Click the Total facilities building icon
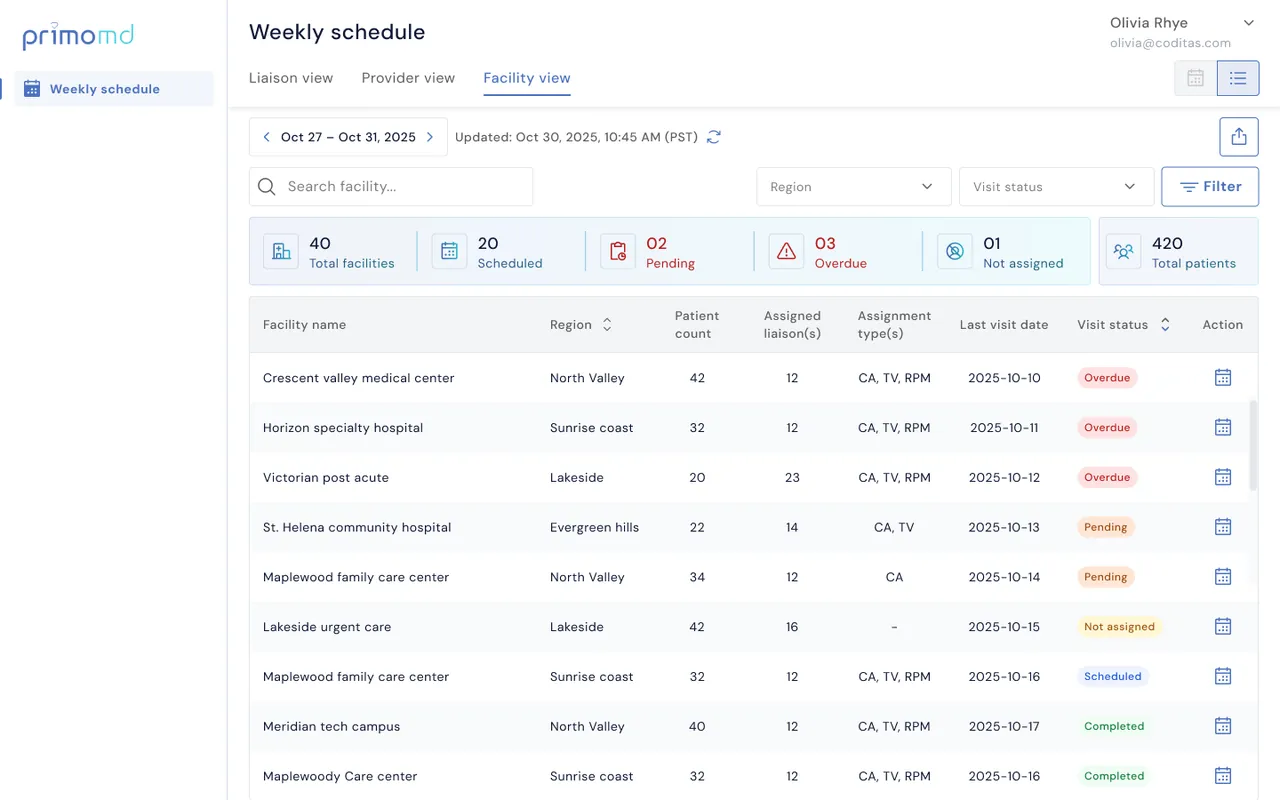 pos(281,252)
